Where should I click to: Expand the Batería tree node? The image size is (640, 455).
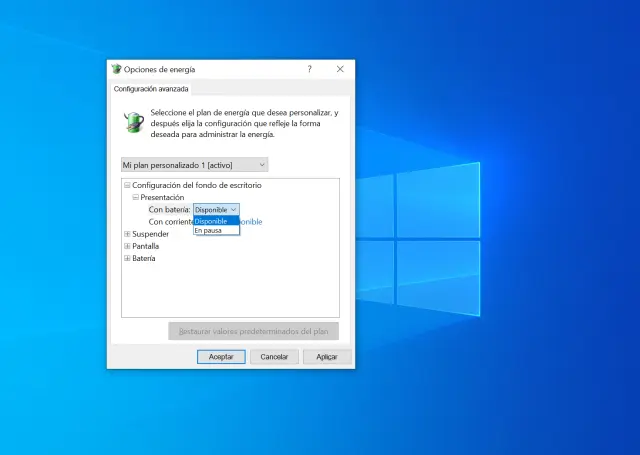(x=127, y=258)
